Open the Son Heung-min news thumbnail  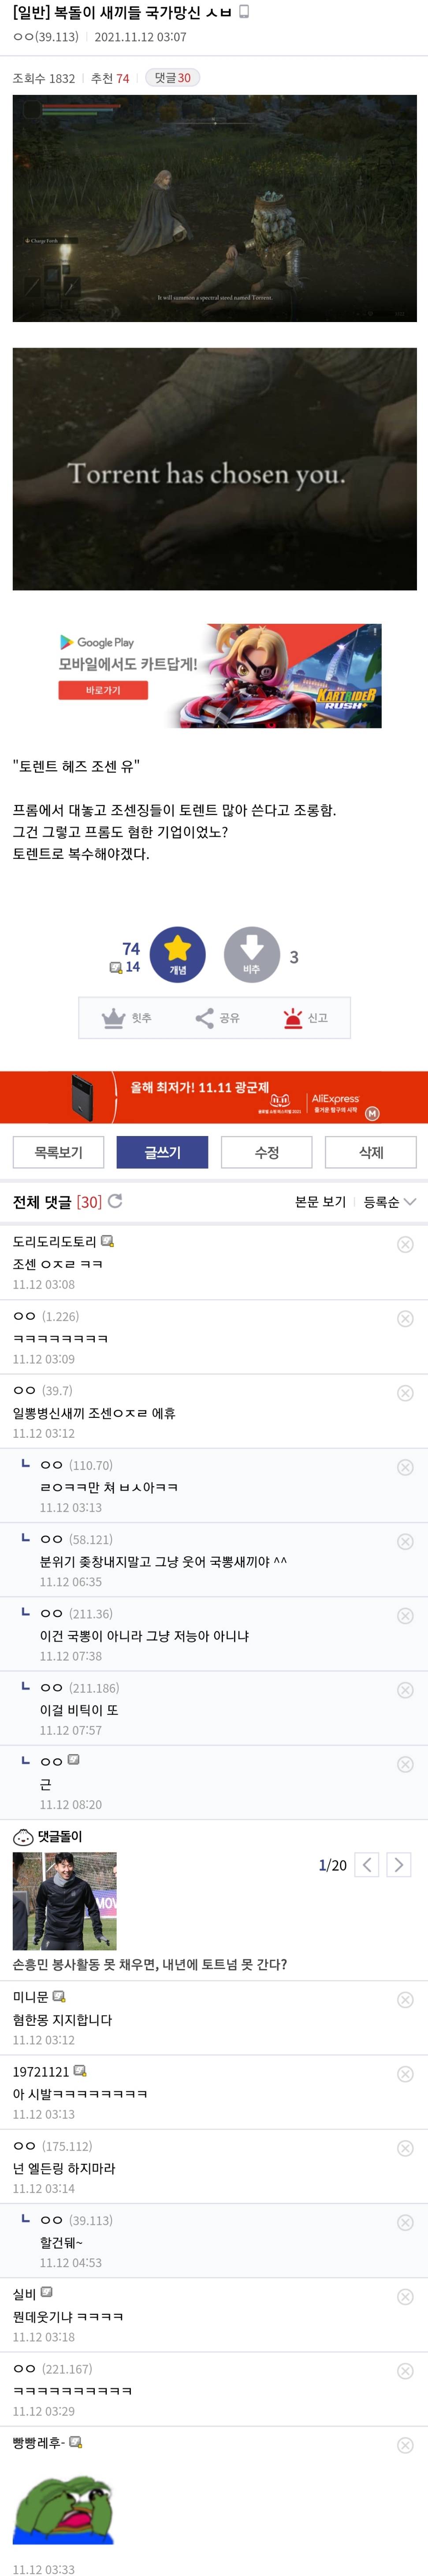(x=65, y=1901)
